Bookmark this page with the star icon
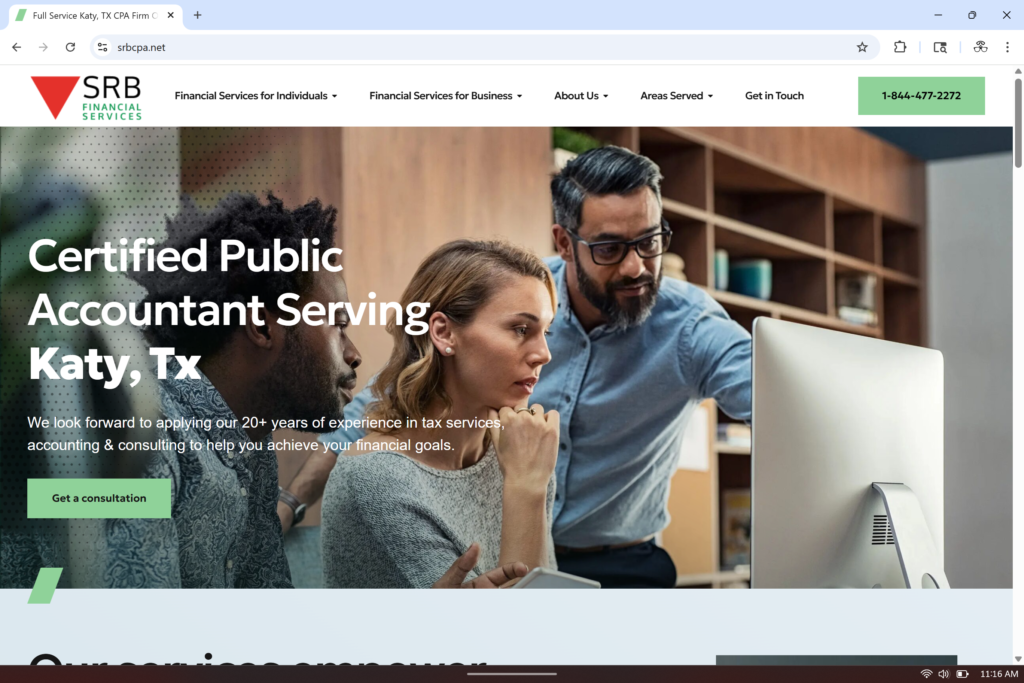Viewport: 1024px width, 683px height. [x=862, y=47]
